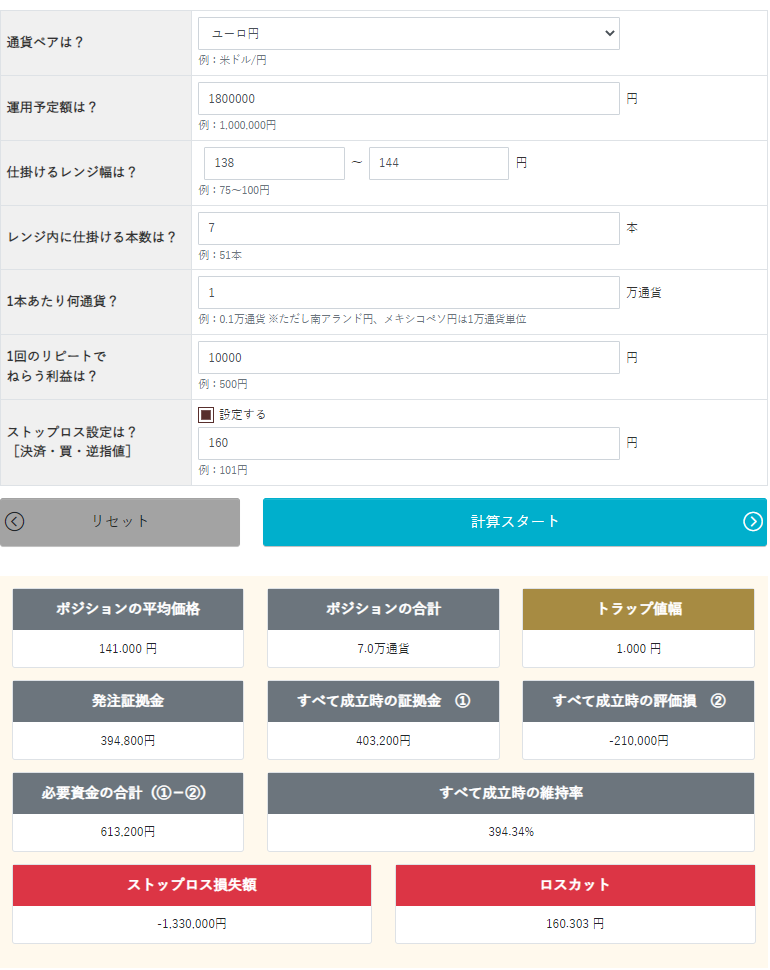This screenshot has width=770, height=970.
Task: Click the すべて成立時の維持率 header
Action: click(511, 793)
